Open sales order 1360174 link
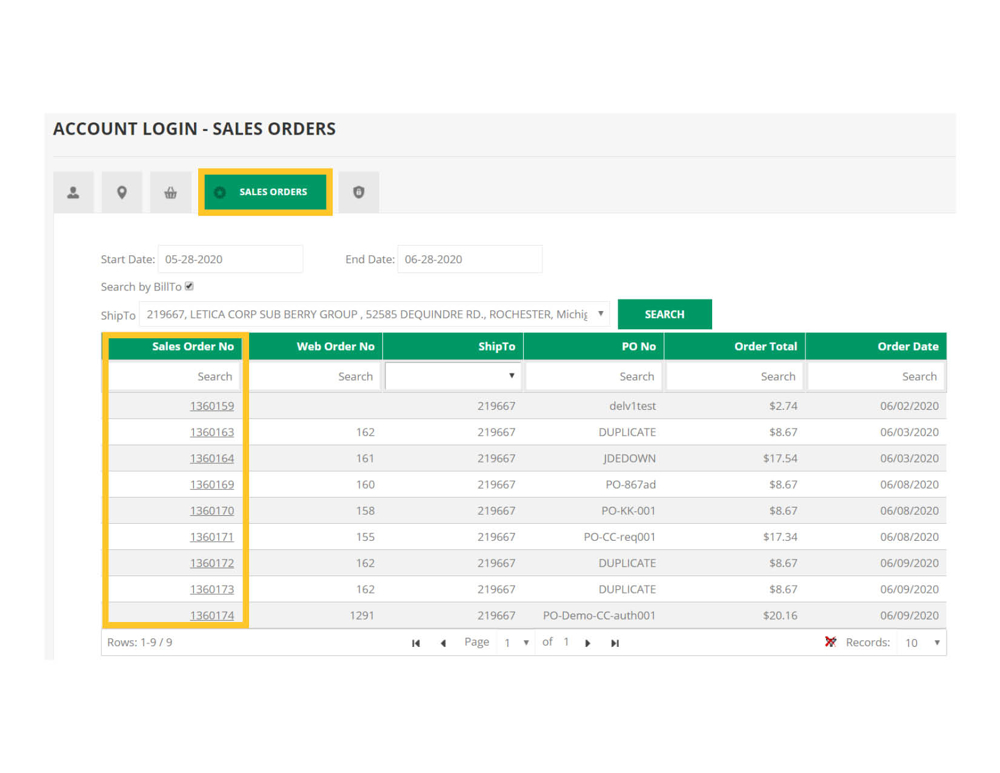The width and height of the screenshot is (1000, 773). (x=212, y=615)
